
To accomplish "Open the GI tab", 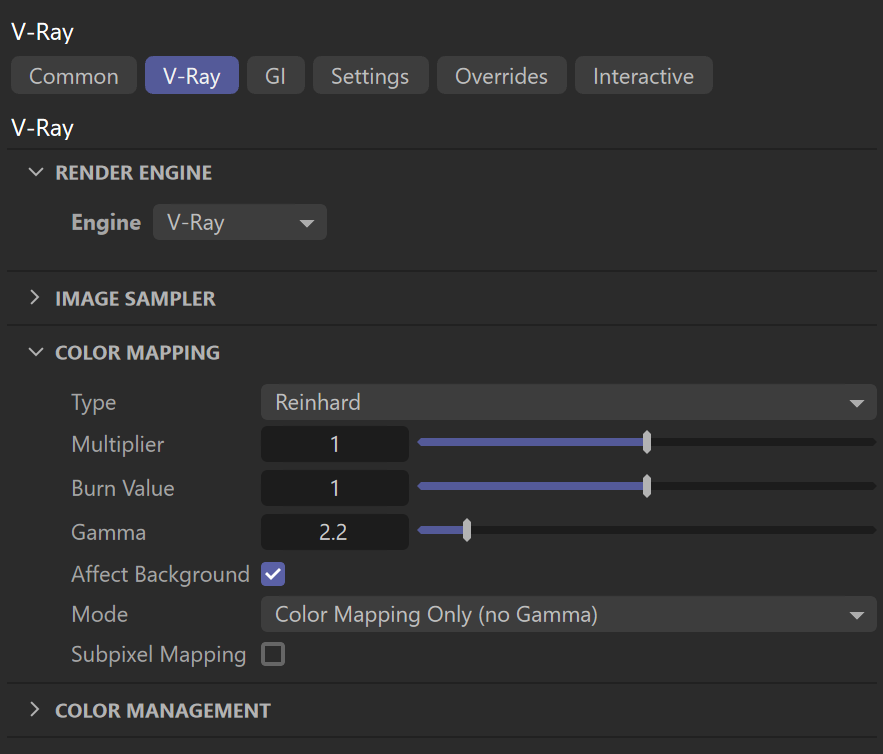I will pyautogui.click(x=275, y=75).
